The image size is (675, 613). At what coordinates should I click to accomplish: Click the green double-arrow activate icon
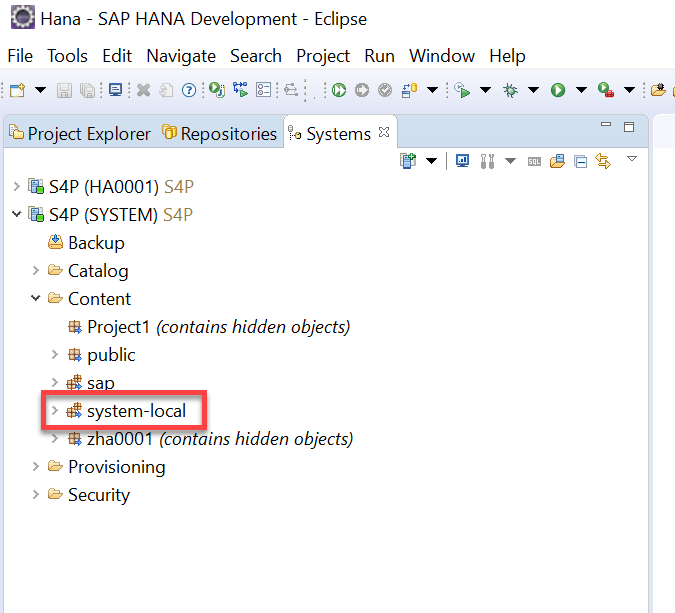tap(339, 90)
